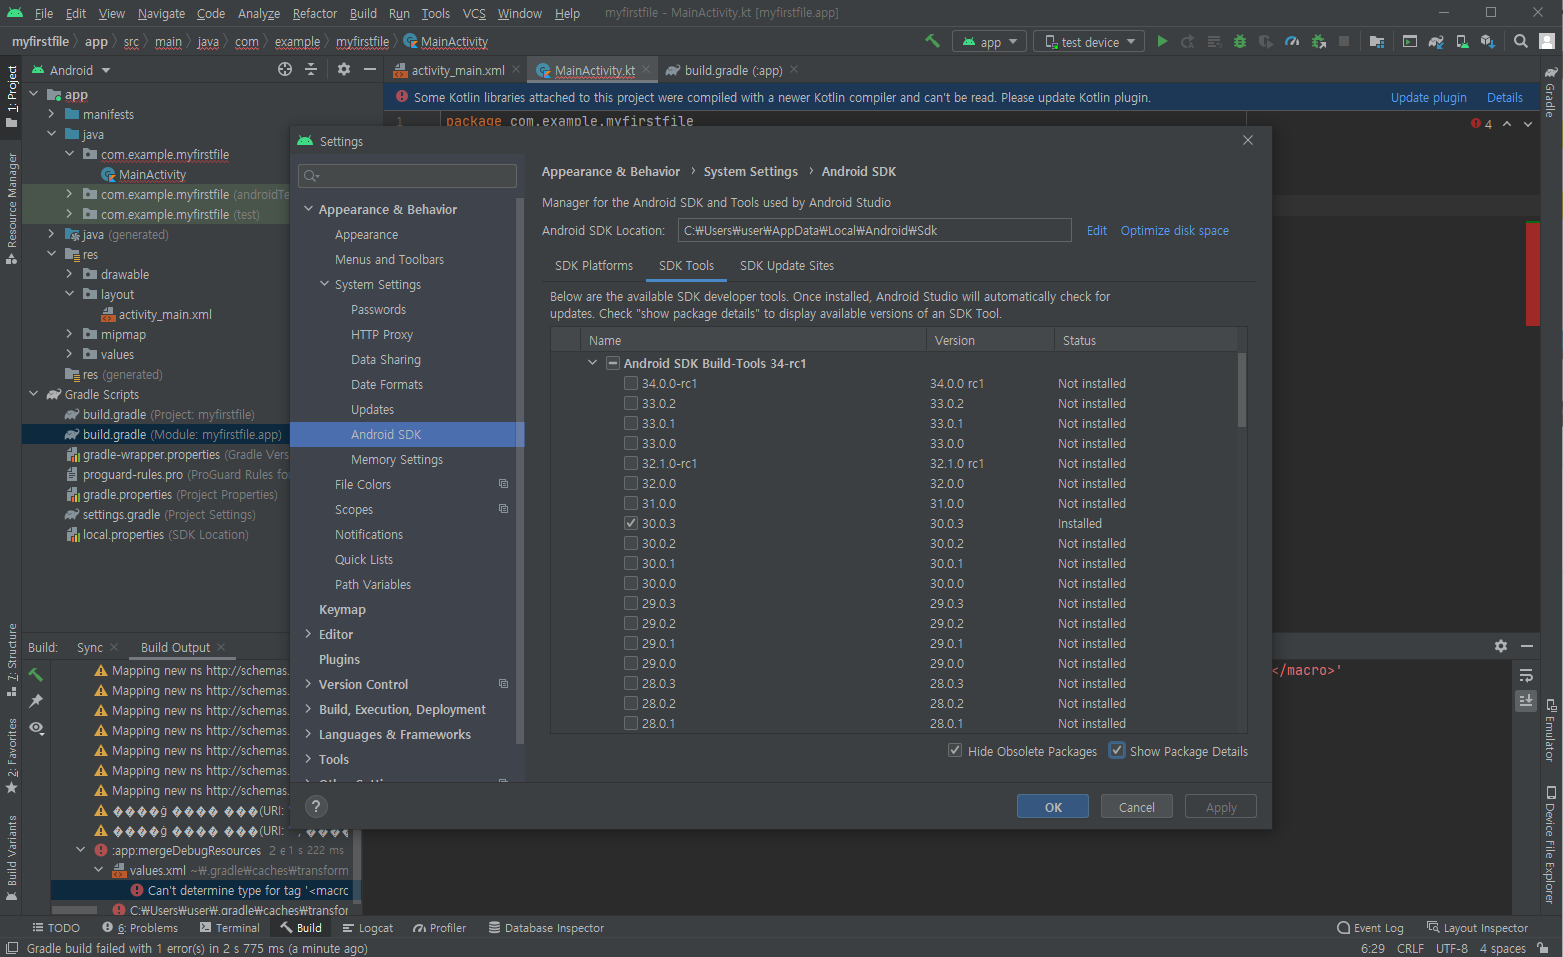The width and height of the screenshot is (1563, 957).
Task: Toggle Android SDK Build-Tools 34-rc1 group checkbox
Action: click(613, 363)
